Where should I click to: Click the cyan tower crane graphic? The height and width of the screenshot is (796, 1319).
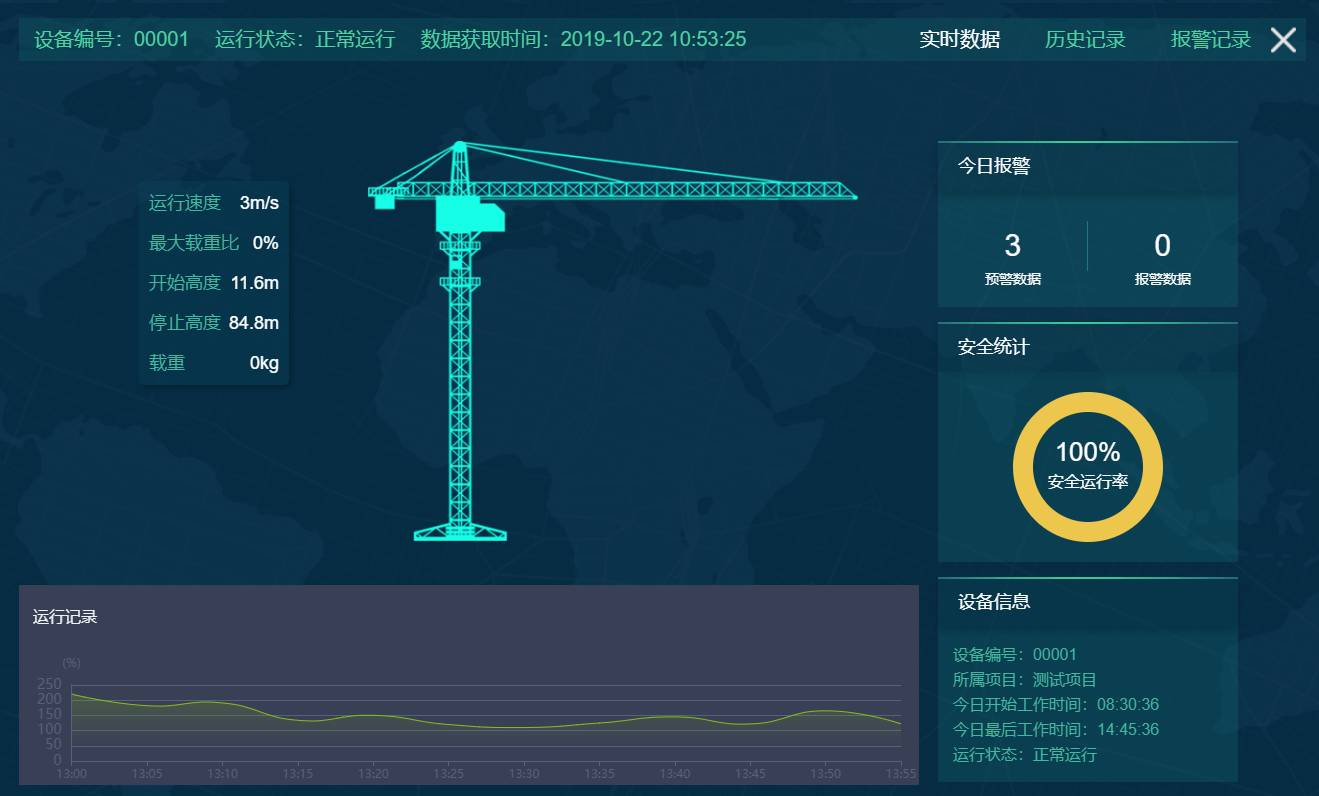tap(460, 340)
